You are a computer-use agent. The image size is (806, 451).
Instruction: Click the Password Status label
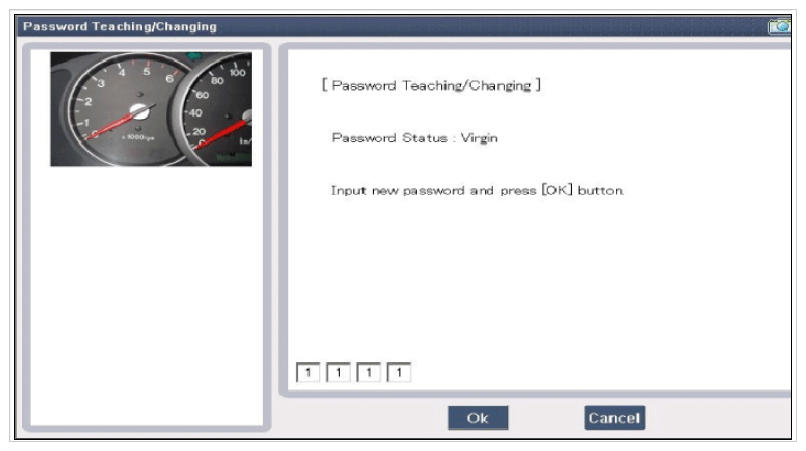(390, 138)
